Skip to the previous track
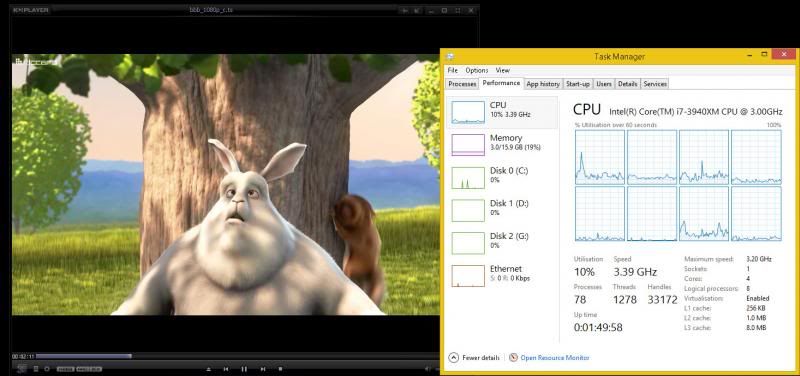The image size is (800, 376). click(x=226, y=369)
